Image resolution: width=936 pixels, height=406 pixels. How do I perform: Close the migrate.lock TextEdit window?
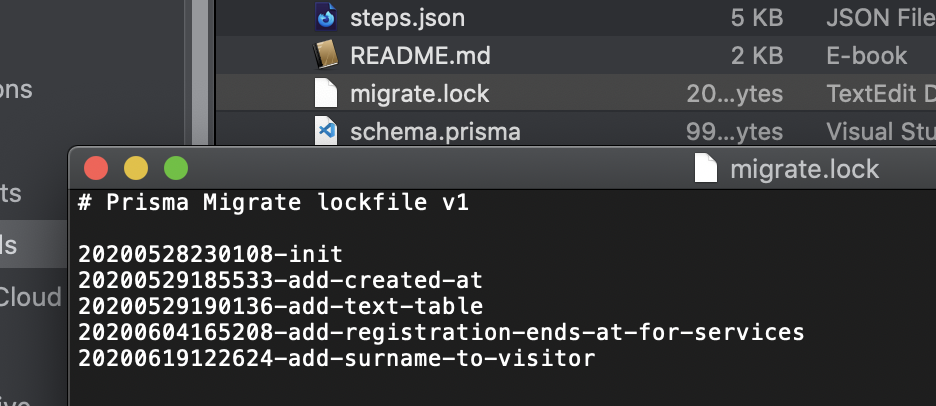[x=96, y=168]
